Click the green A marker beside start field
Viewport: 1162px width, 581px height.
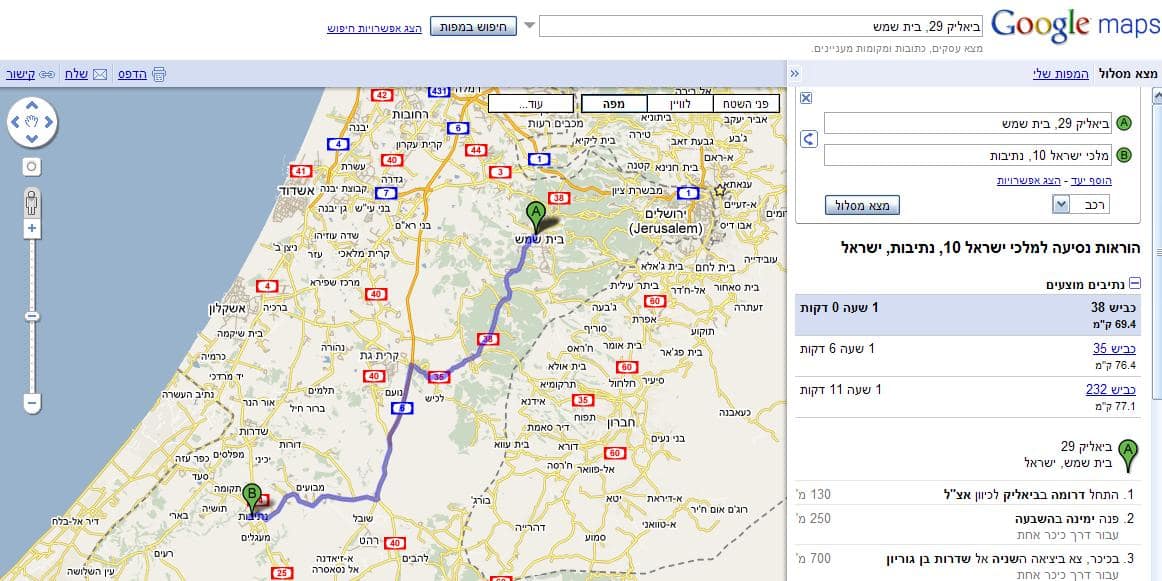pyautogui.click(x=1125, y=123)
